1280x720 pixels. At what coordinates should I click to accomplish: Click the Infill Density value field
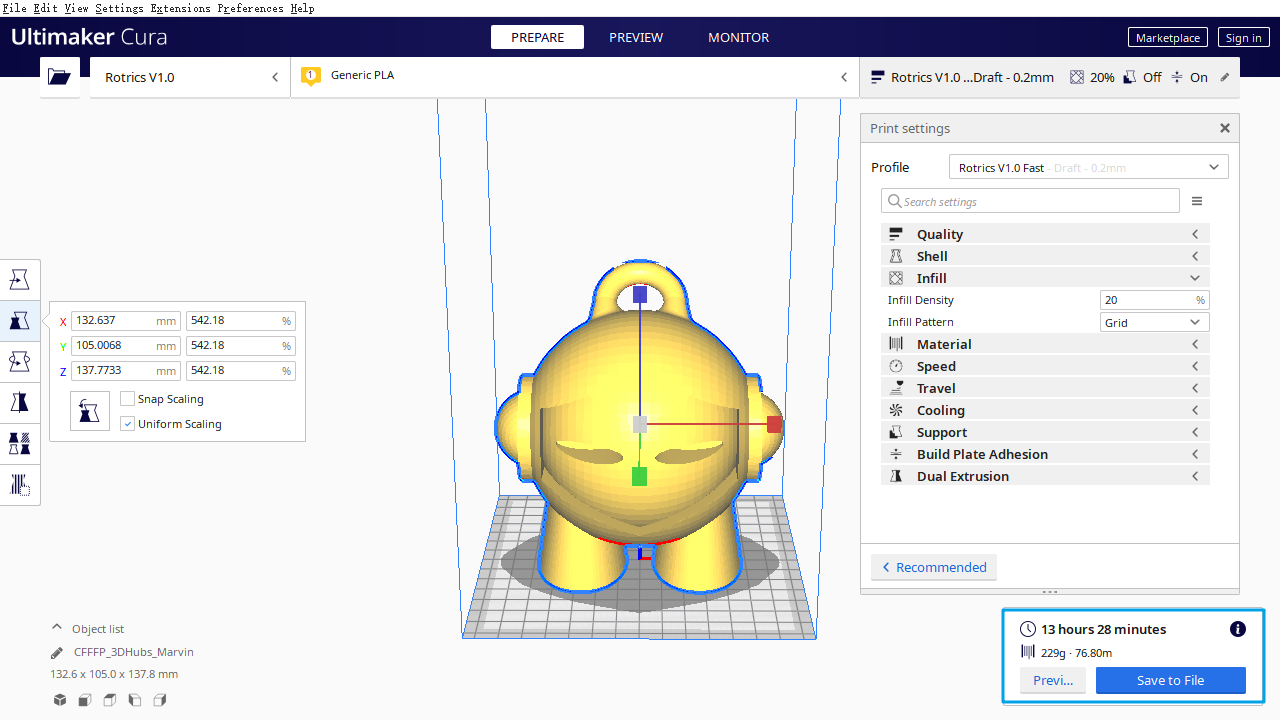pyautogui.click(x=1155, y=300)
